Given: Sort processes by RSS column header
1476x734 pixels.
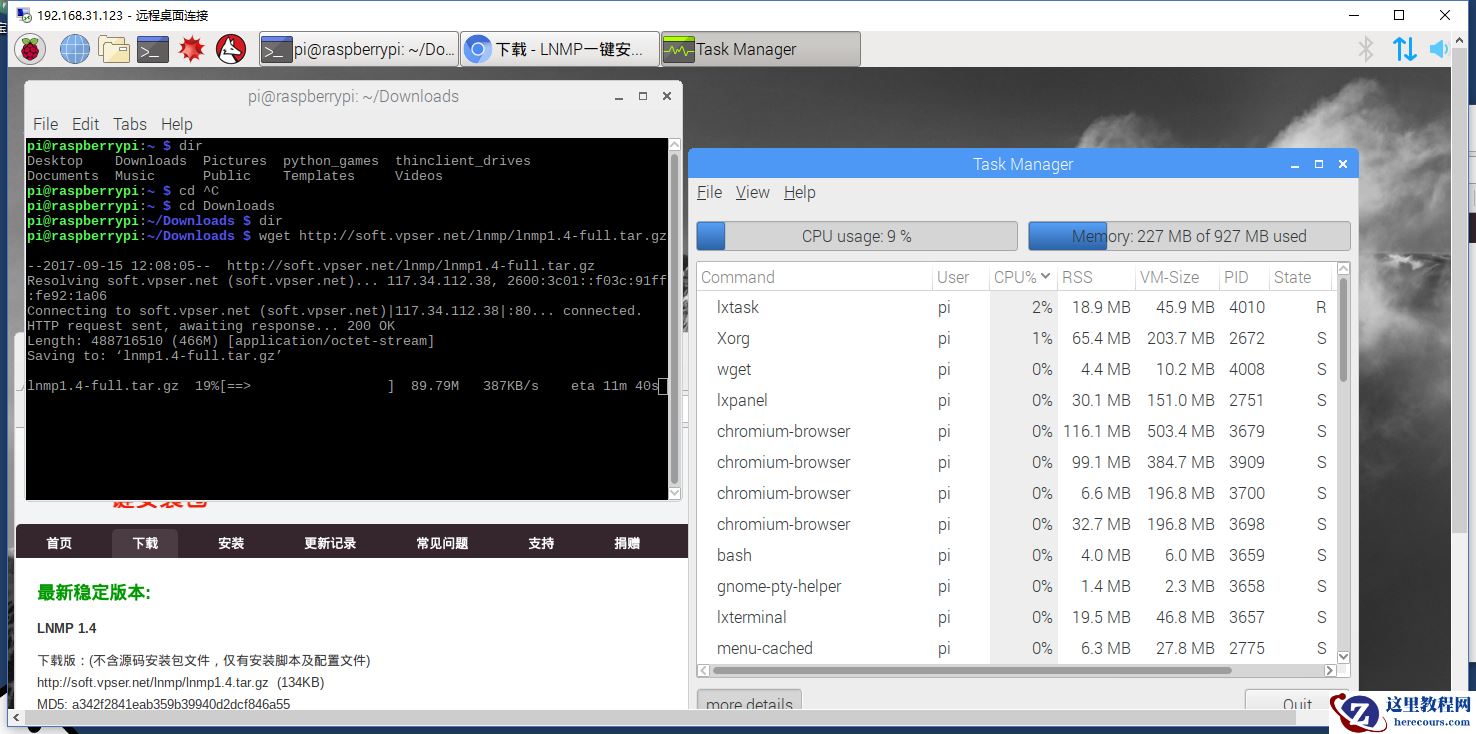Looking at the screenshot, I should click(x=1095, y=277).
